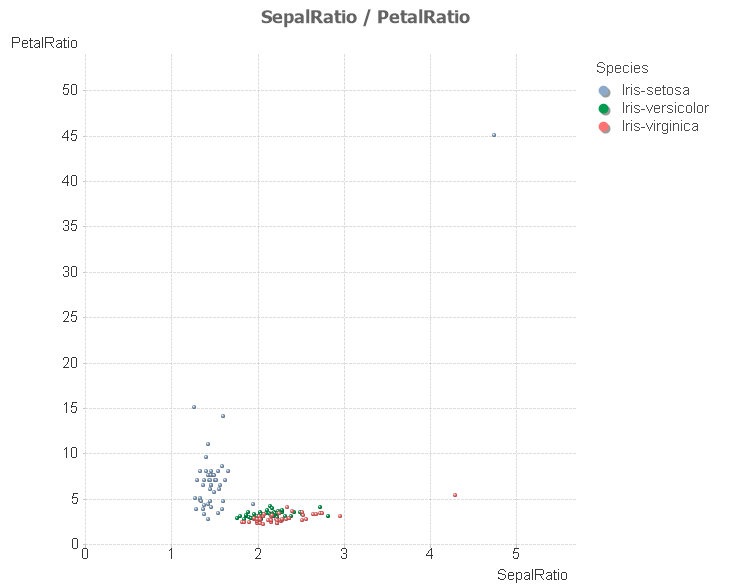730x584 pixels.
Task: Click the blue Iris-setosa legend marker
Action: pos(604,91)
